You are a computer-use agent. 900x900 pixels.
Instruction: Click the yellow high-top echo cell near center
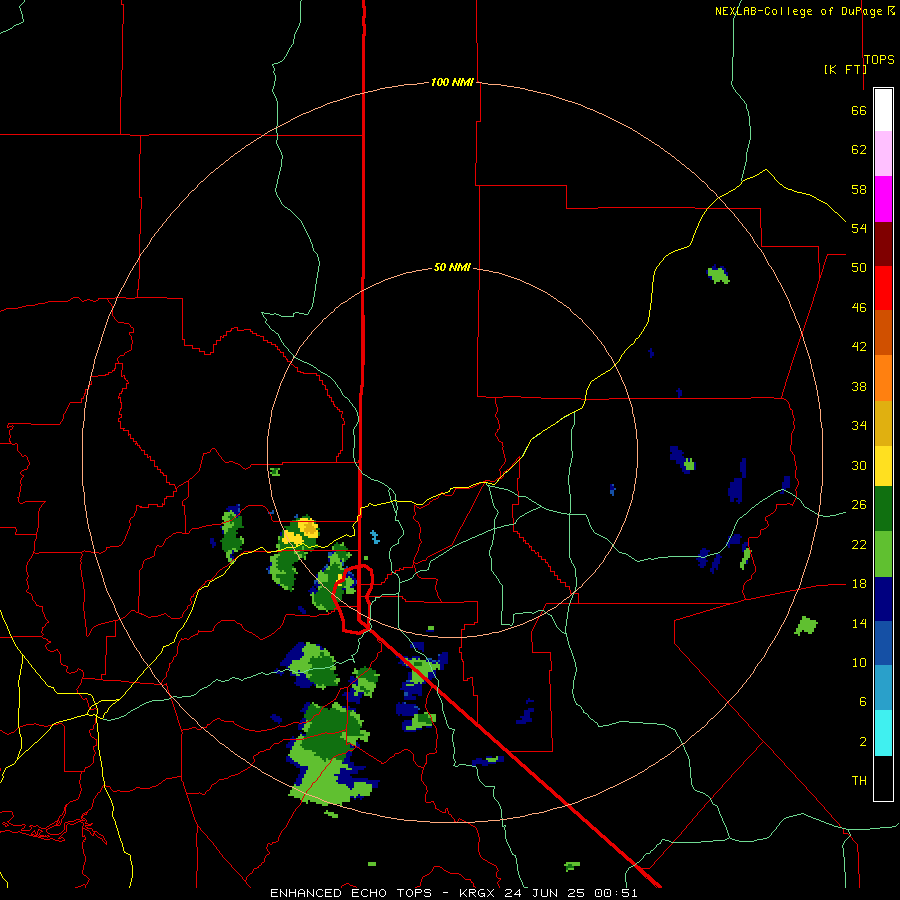coord(301,532)
